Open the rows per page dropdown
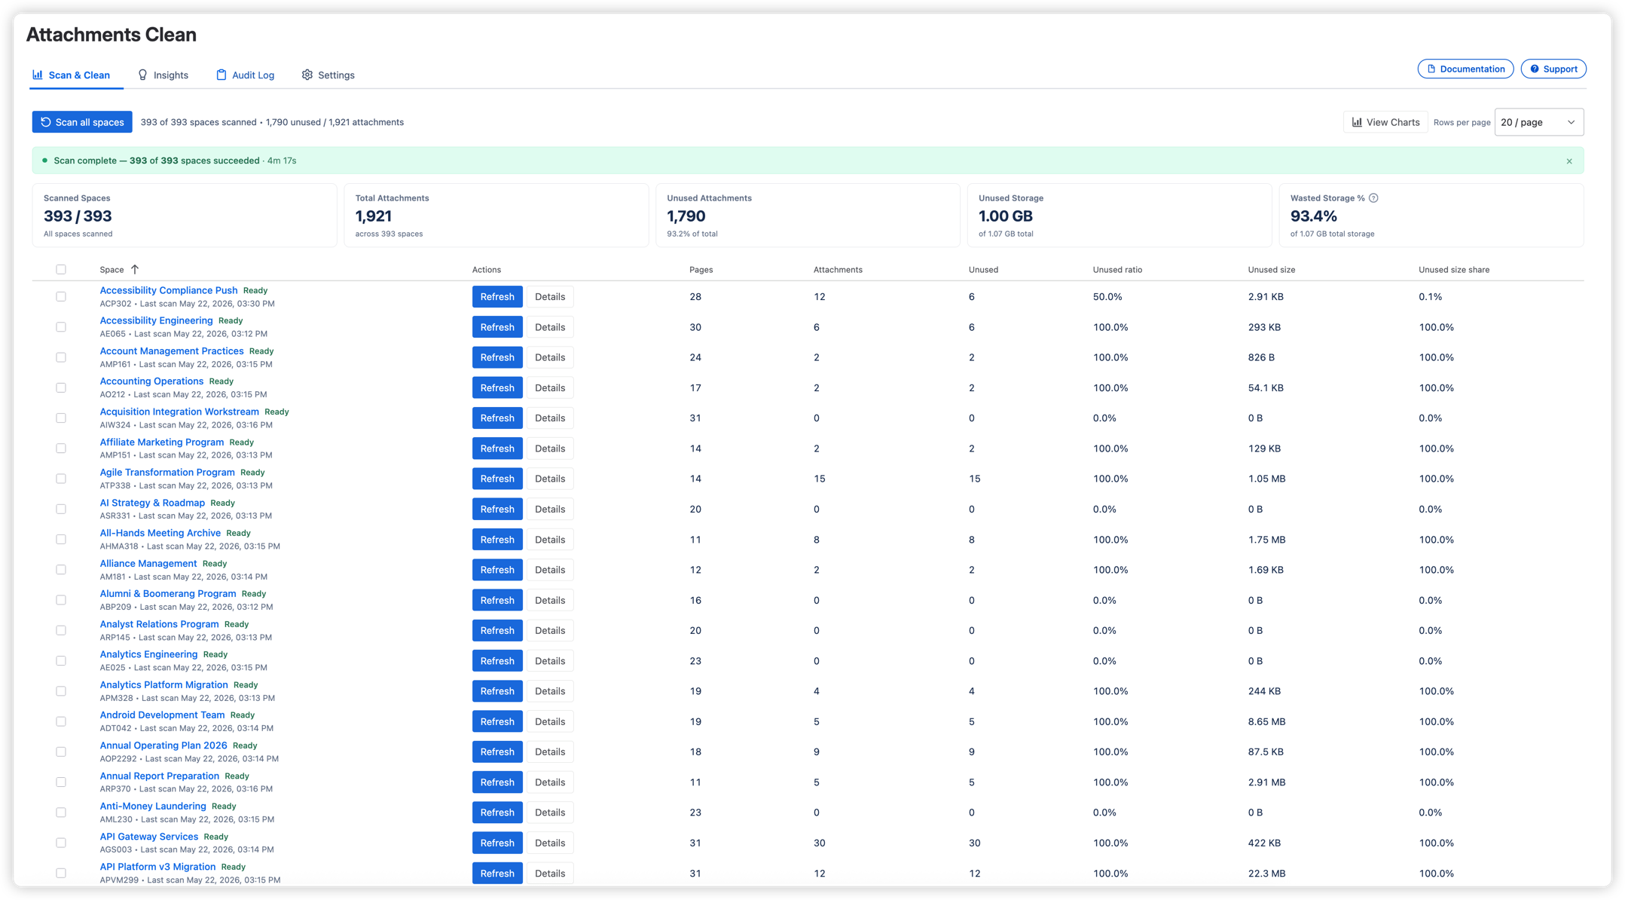Screen dimensions: 1625x900 point(1539,122)
